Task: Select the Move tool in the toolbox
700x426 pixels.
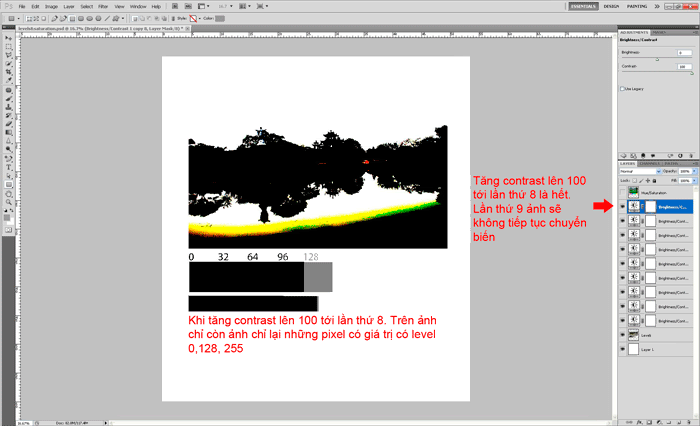Action: pyautogui.click(x=8, y=37)
